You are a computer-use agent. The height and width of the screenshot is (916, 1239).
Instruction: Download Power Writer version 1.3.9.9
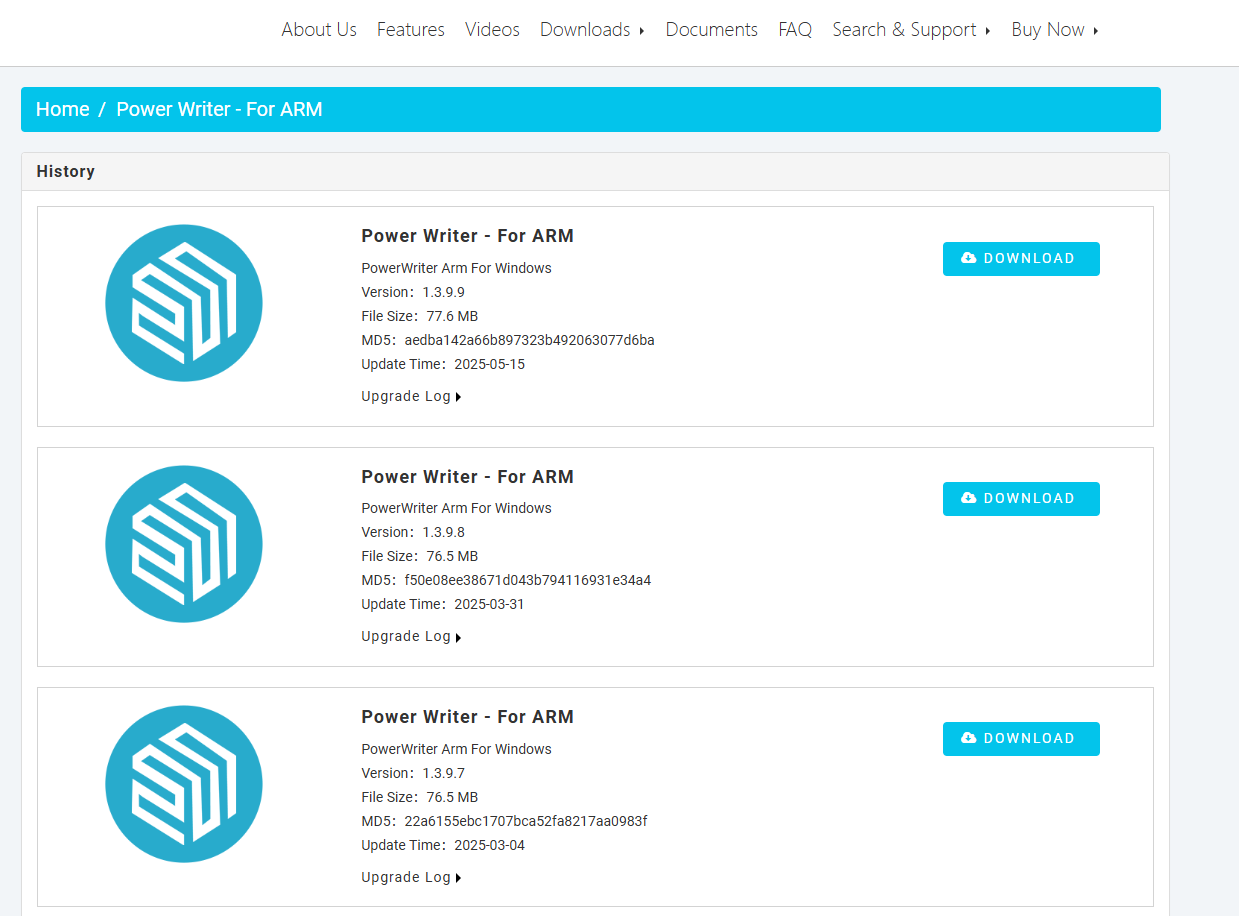1021,258
